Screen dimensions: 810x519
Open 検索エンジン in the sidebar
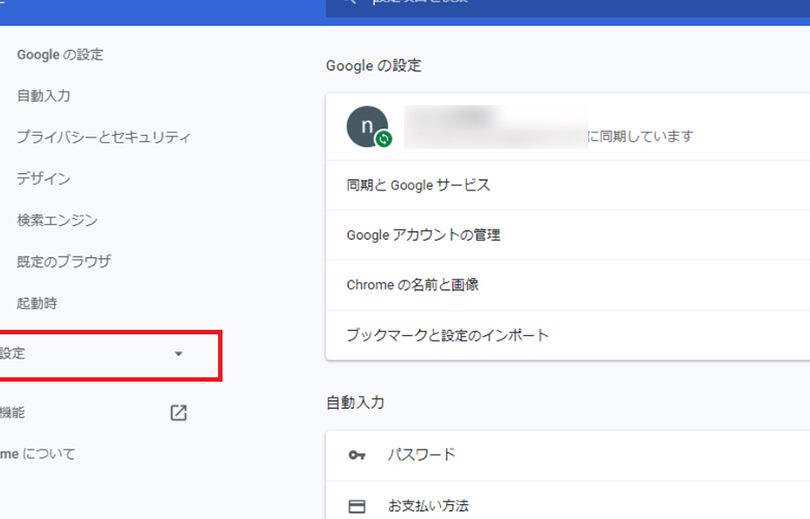click(57, 221)
